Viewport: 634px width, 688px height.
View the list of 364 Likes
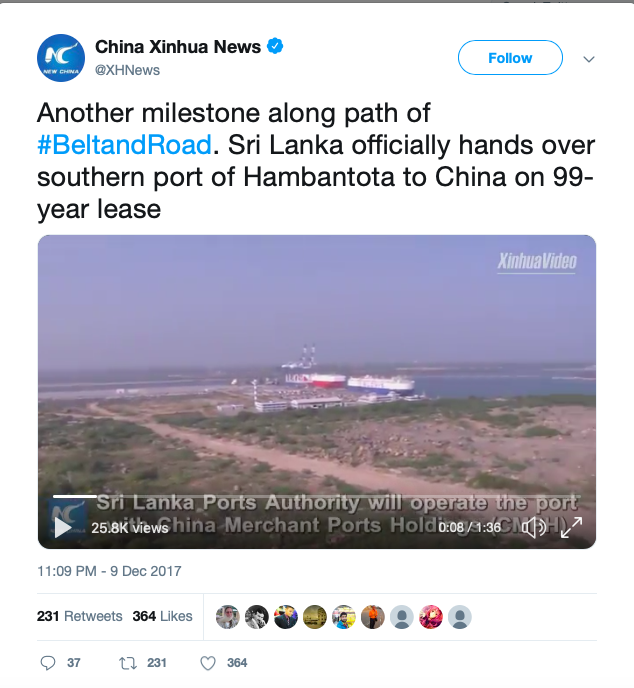coord(162,616)
